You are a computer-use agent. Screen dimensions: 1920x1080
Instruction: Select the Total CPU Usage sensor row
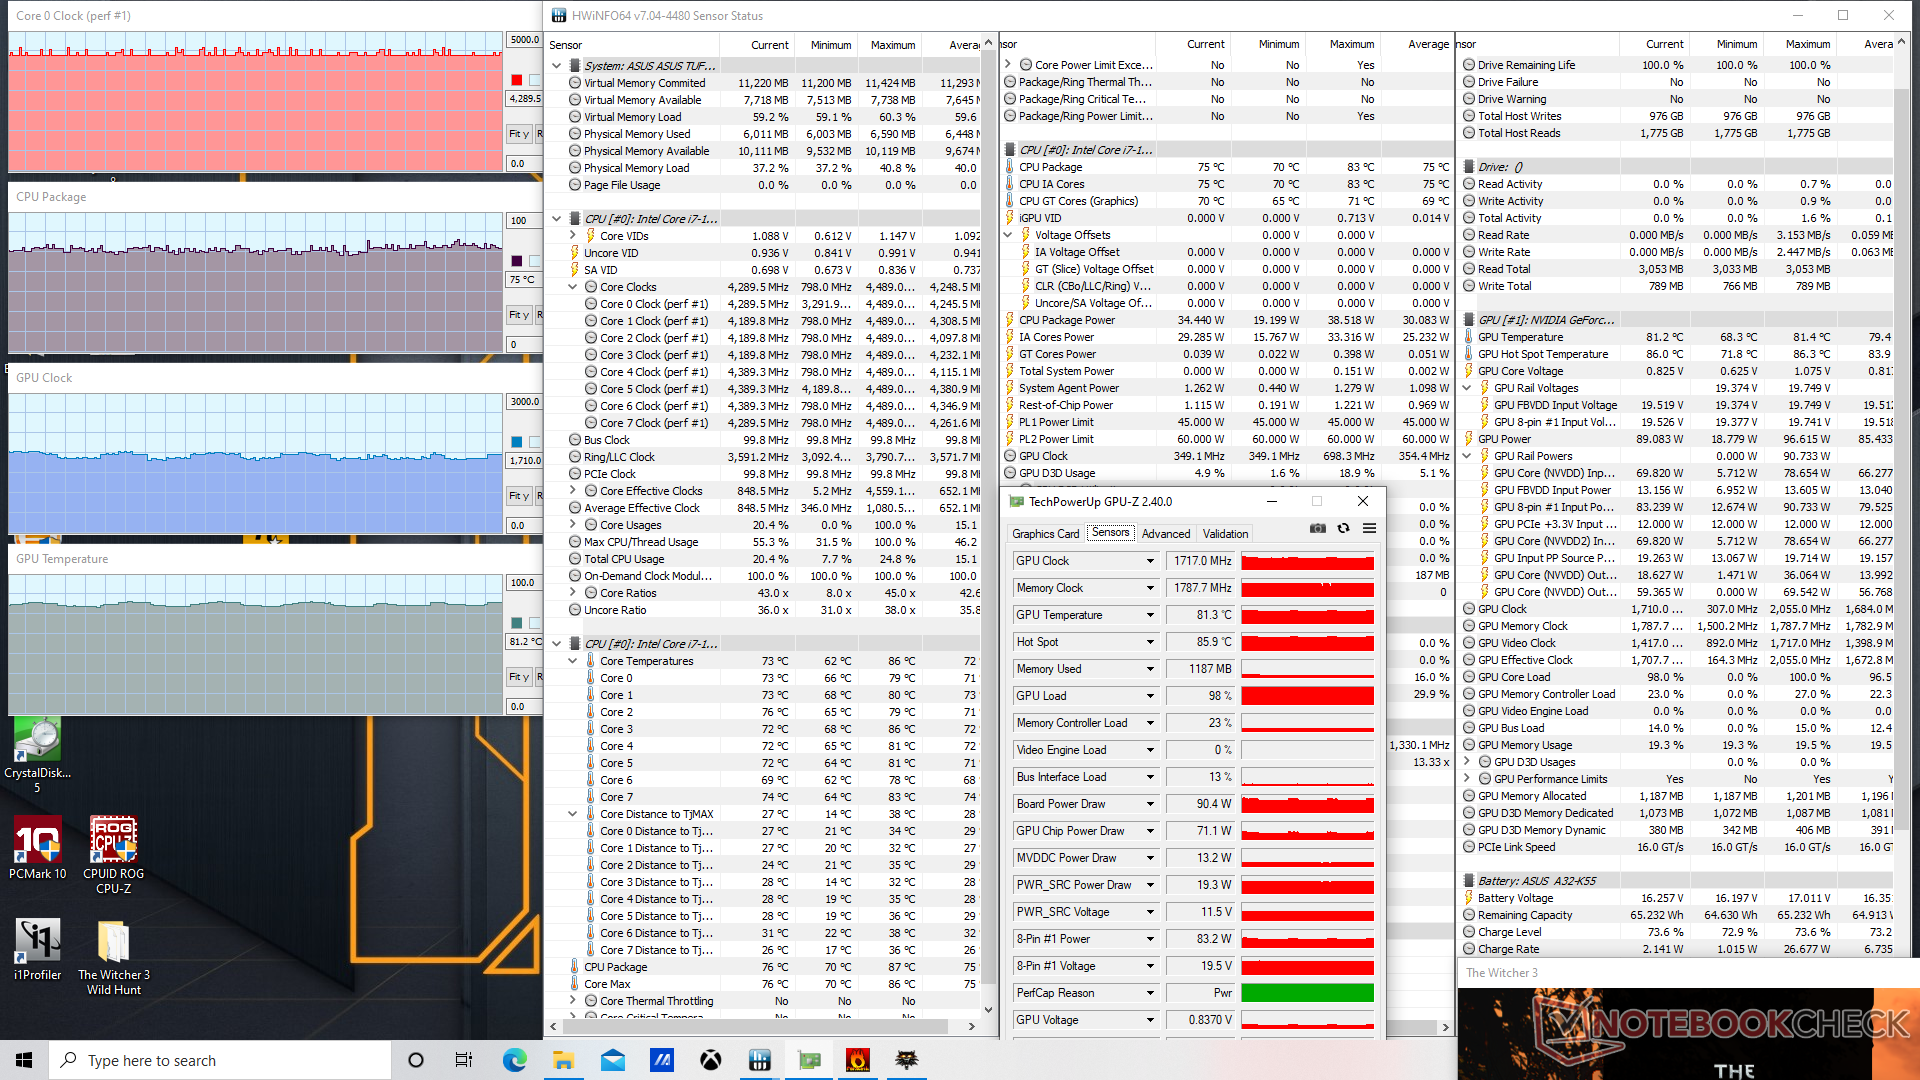(765, 559)
